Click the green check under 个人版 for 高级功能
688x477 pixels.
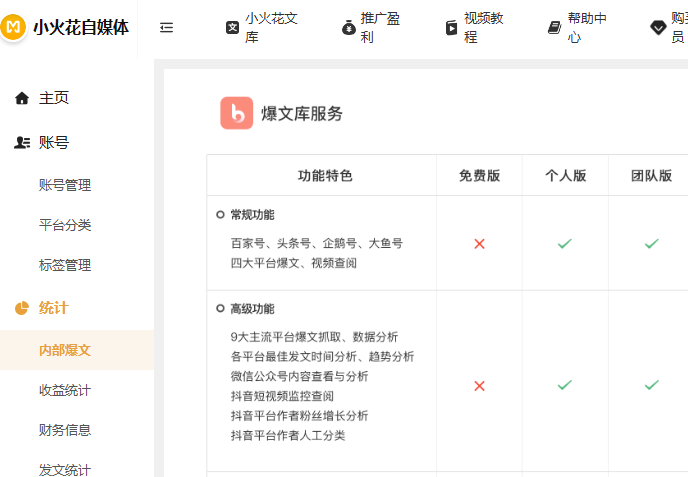[565, 385]
